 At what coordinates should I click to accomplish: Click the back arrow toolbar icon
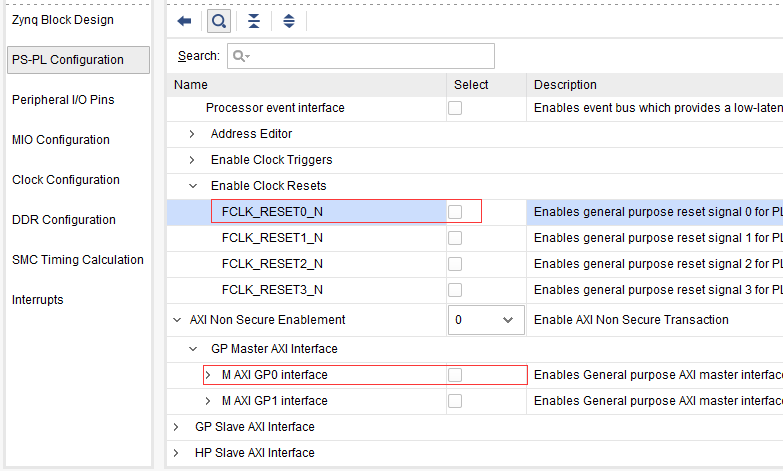click(184, 21)
